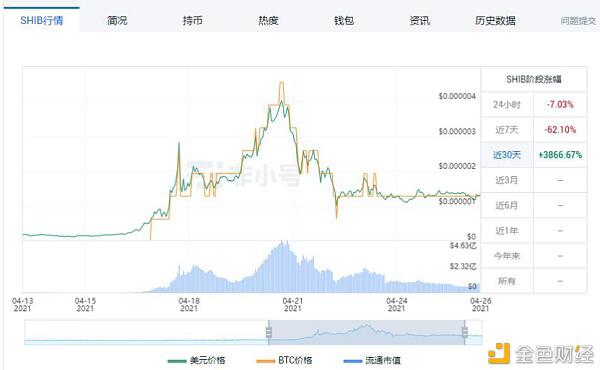Click the -62.10% seven-day change value
Viewport: 600px width, 370px height.
[560, 129]
